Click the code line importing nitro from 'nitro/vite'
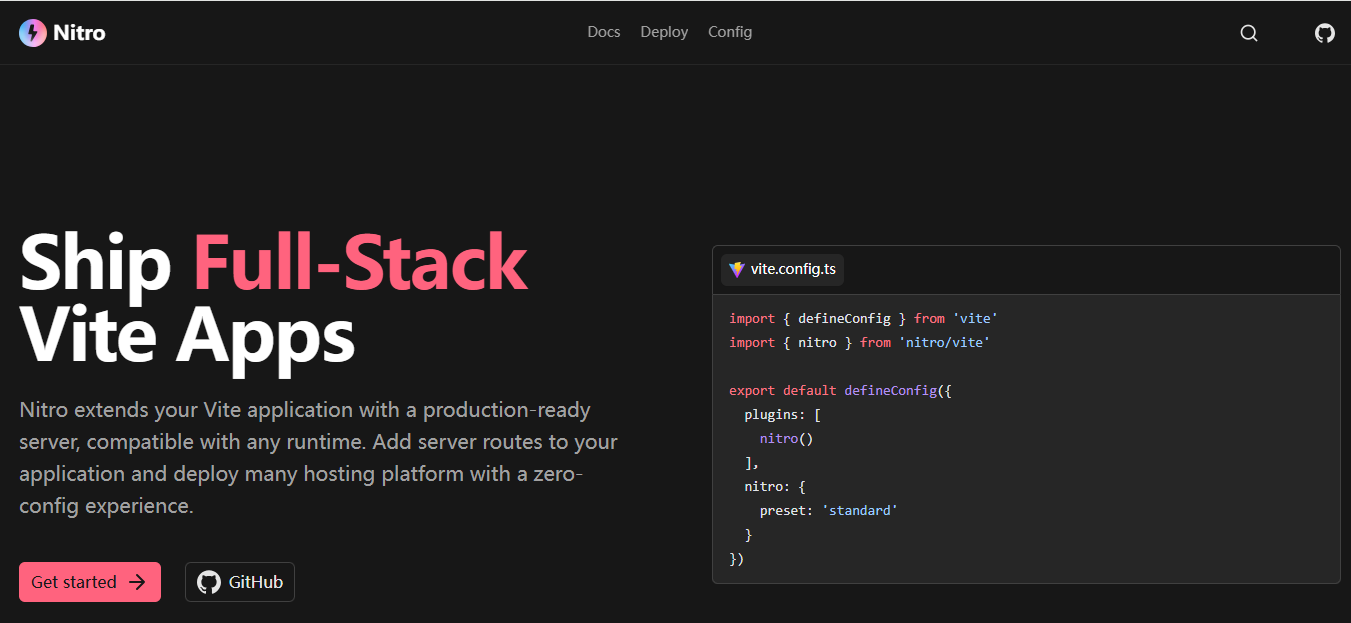This screenshot has width=1351, height=623. tap(860, 342)
